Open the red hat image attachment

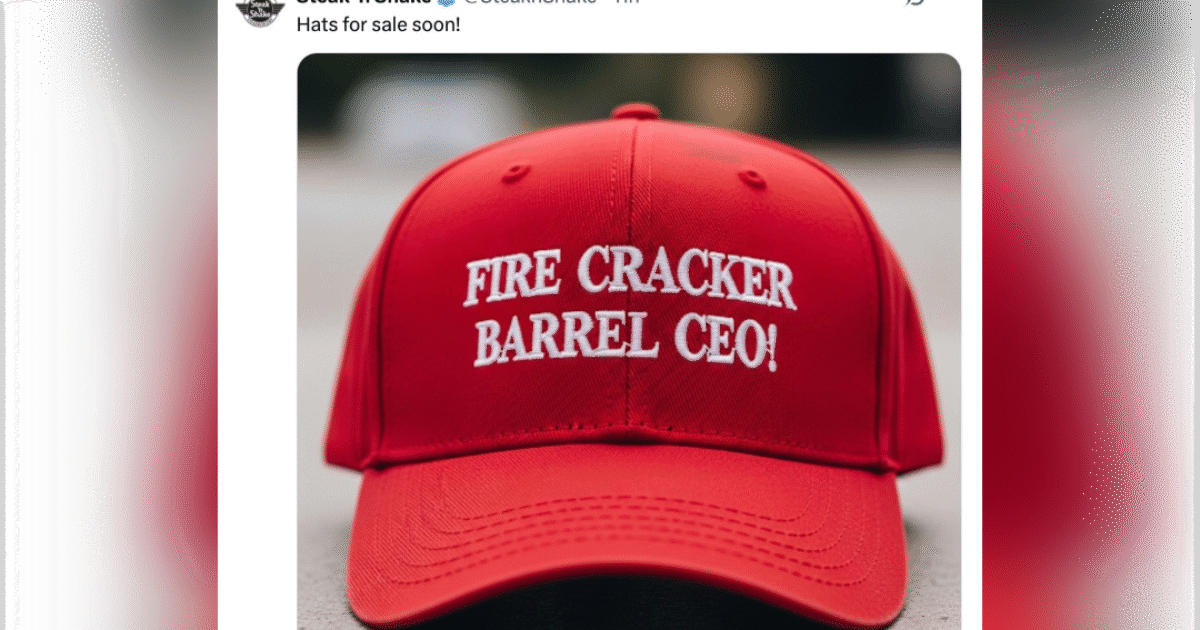tap(629, 341)
